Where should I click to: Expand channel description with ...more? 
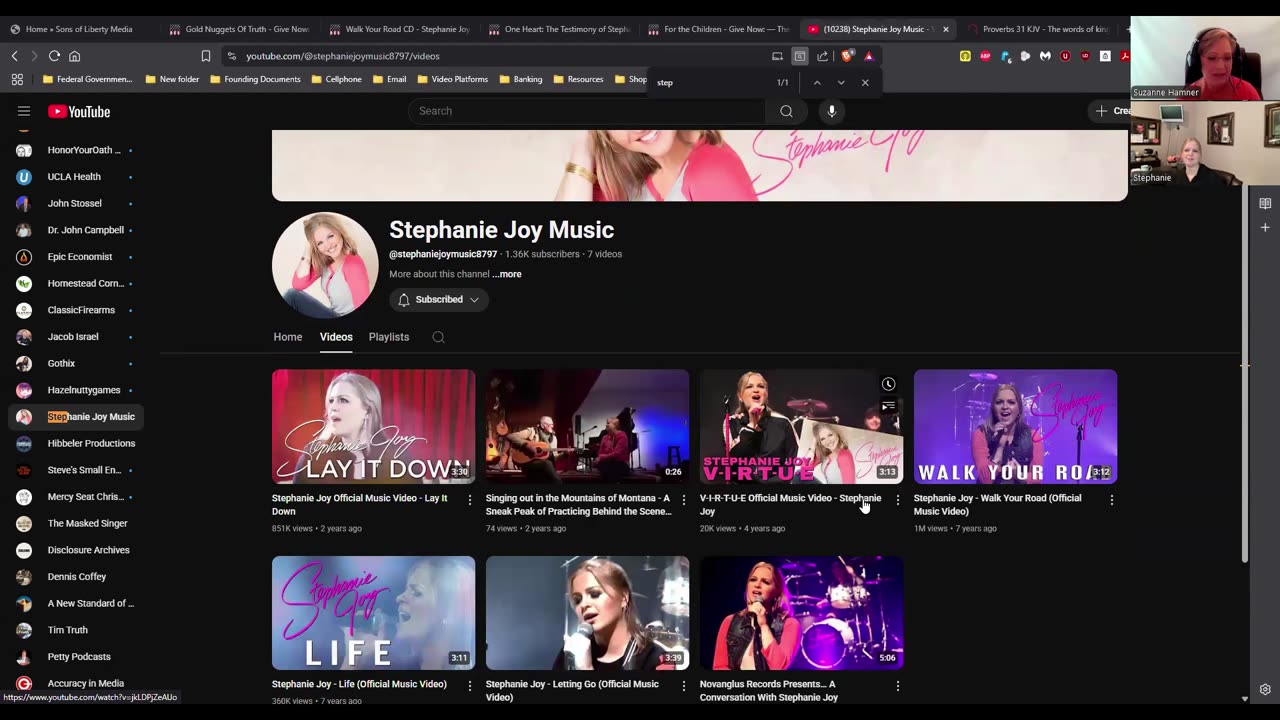[507, 274]
